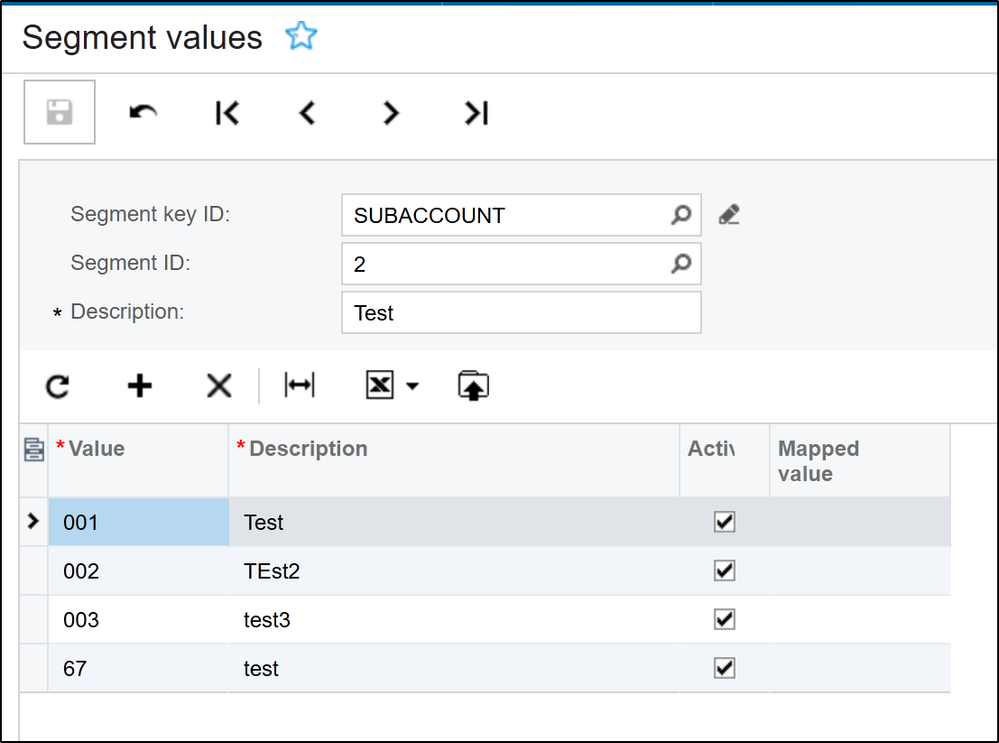Select the 003 value cell
The width and height of the screenshot is (999, 743).
point(138,619)
